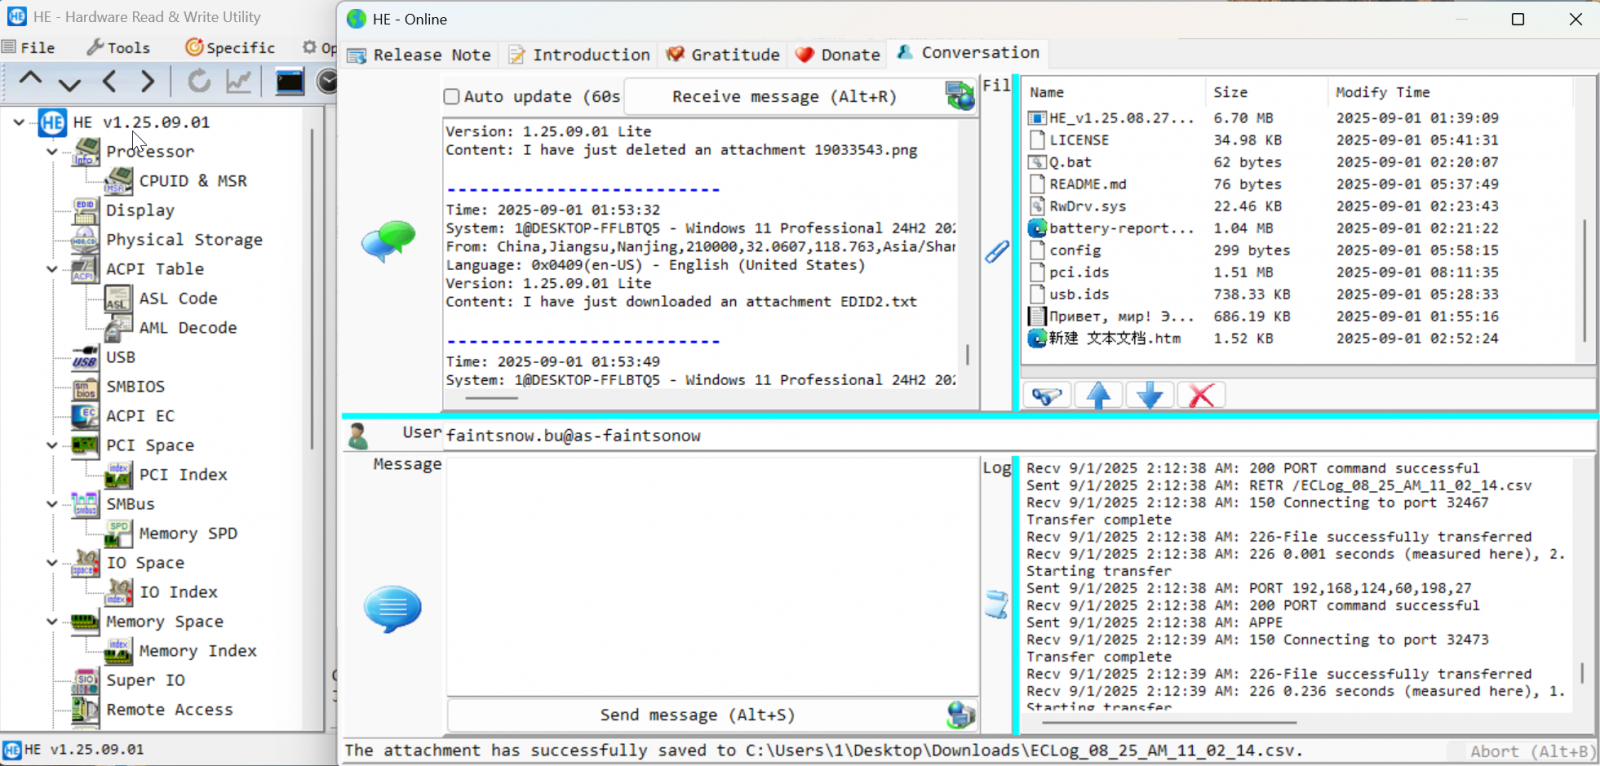Click the ASL Code icon in tree

(x=119, y=298)
